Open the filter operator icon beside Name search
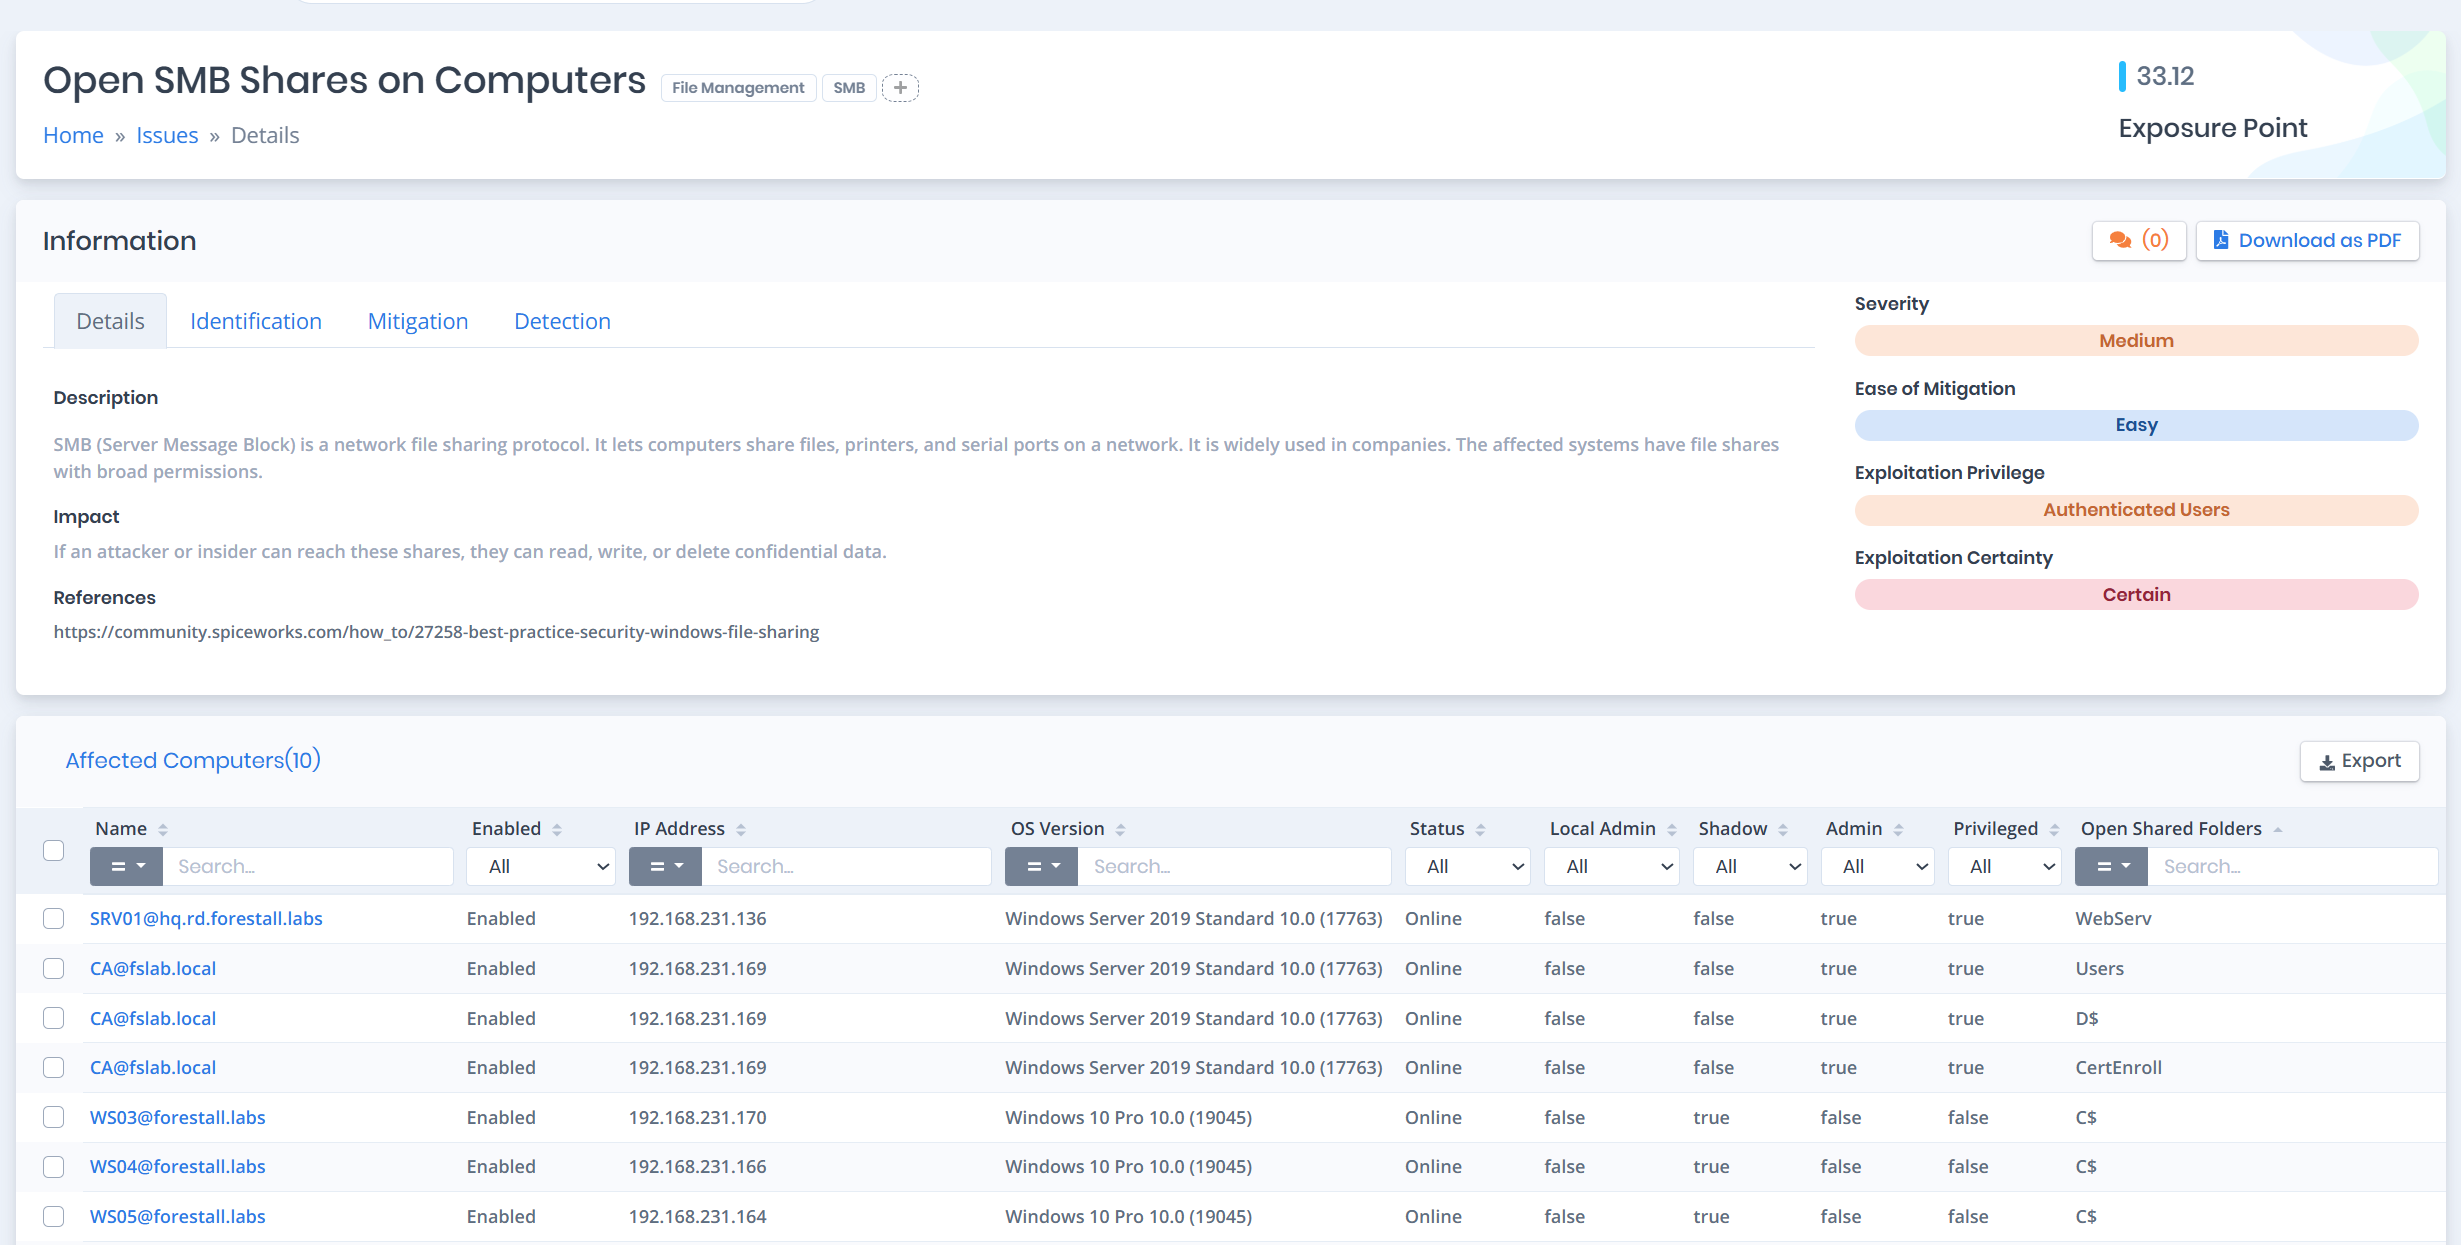 pos(126,866)
